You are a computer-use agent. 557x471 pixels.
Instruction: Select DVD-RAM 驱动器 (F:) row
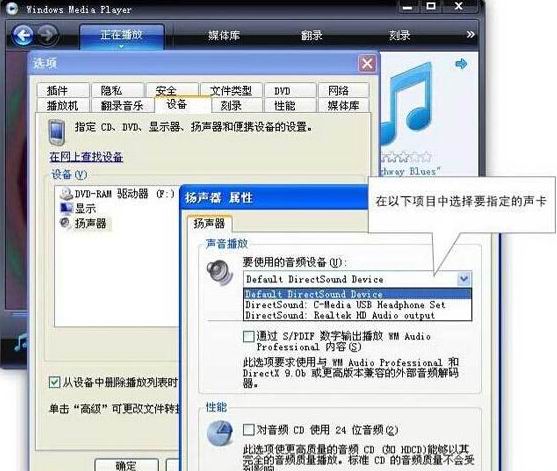coord(118,194)
